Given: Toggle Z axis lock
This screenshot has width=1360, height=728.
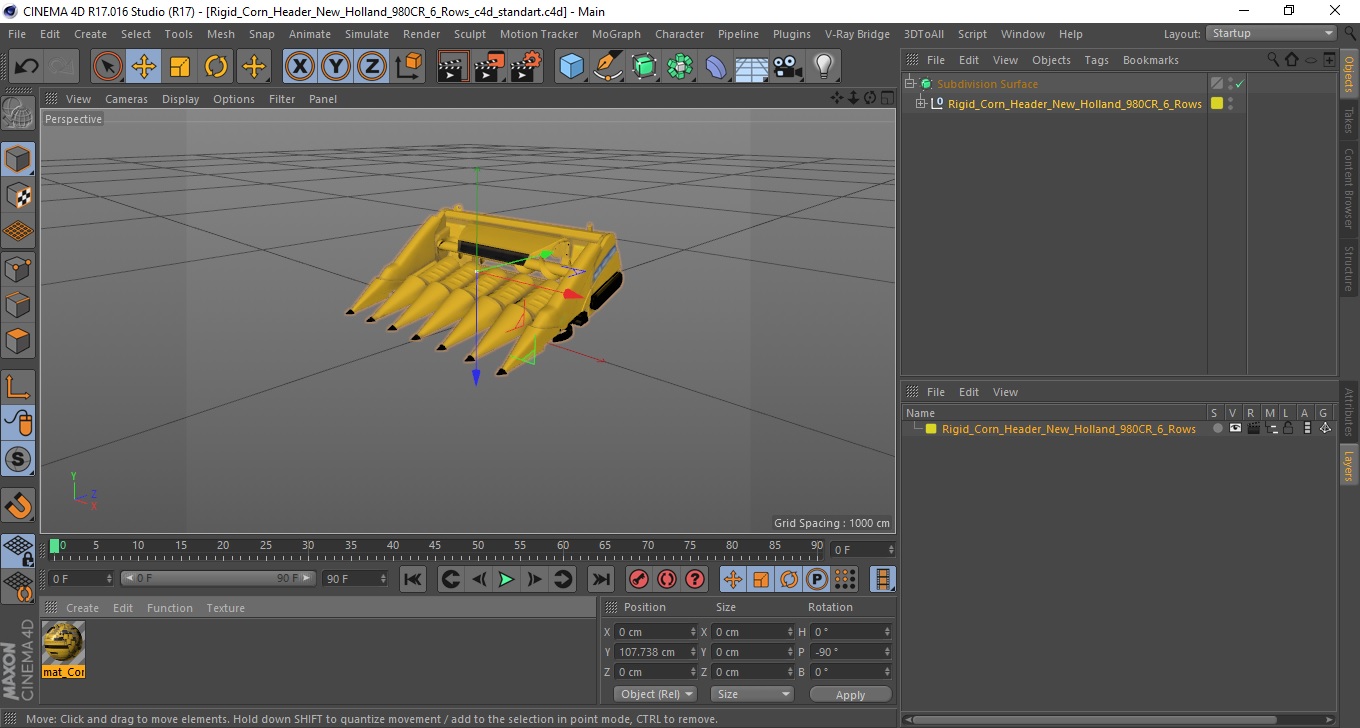Looking at the screenshot, I should click(x=372, y=67).
